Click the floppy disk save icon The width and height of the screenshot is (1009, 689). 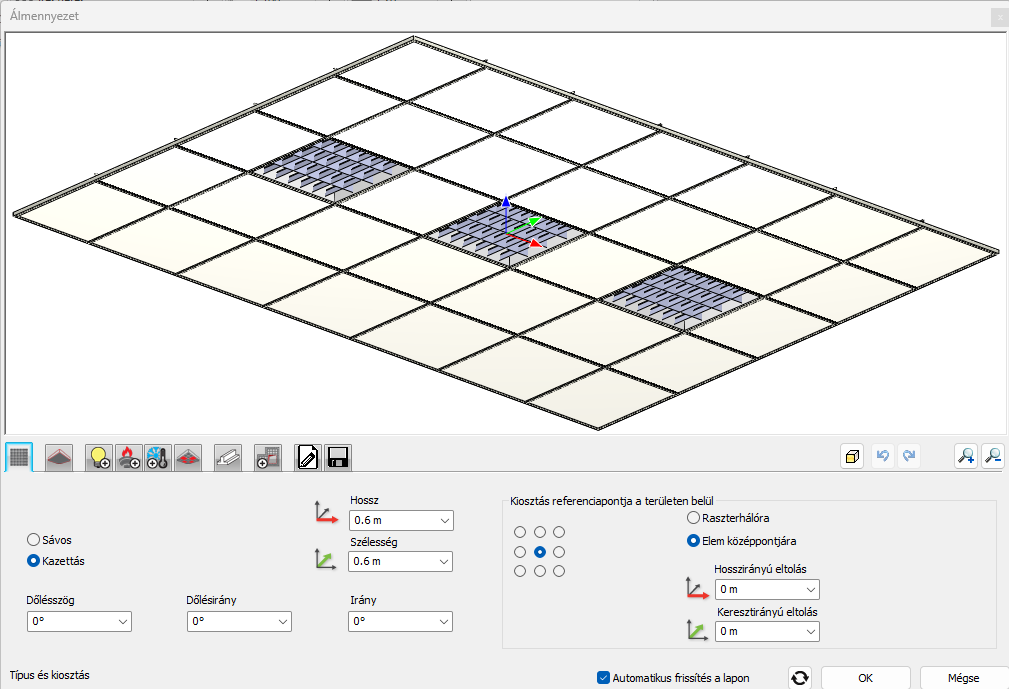click(x=337, y=457)
